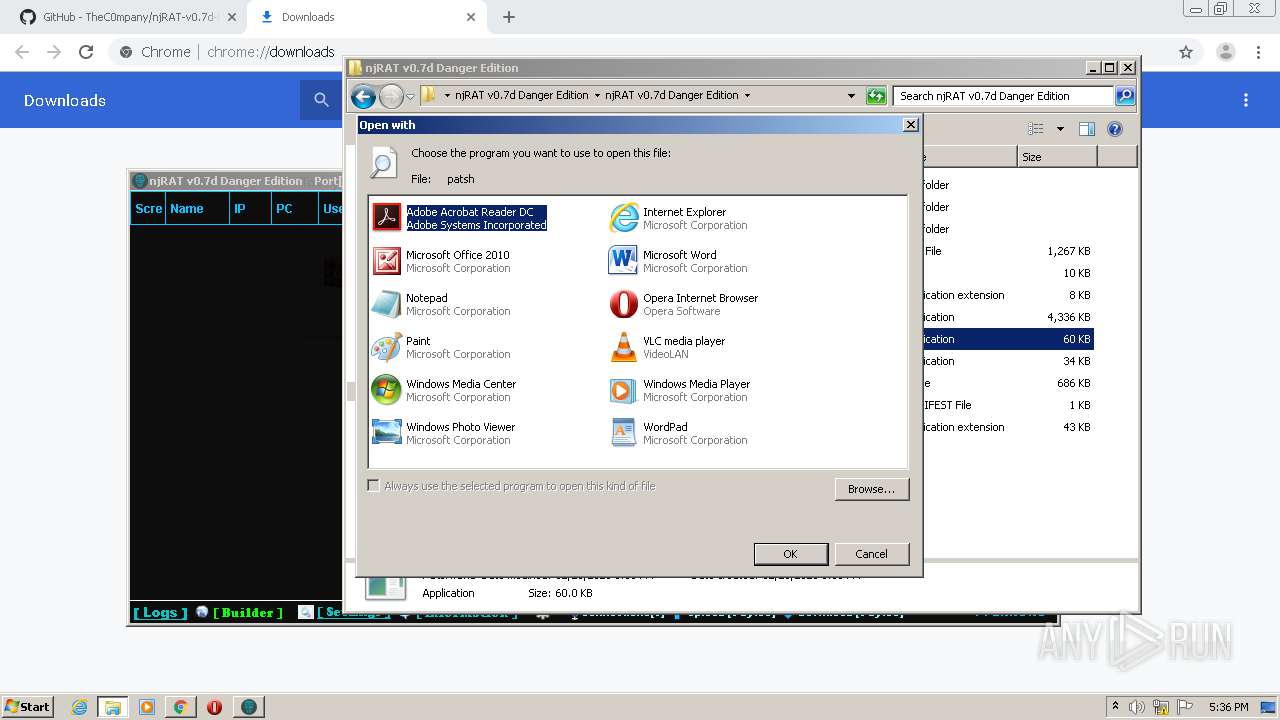Click Chrome downloads search magnifier icon
The height and width of the screenshot is (720, 1280).
[321, 100]
